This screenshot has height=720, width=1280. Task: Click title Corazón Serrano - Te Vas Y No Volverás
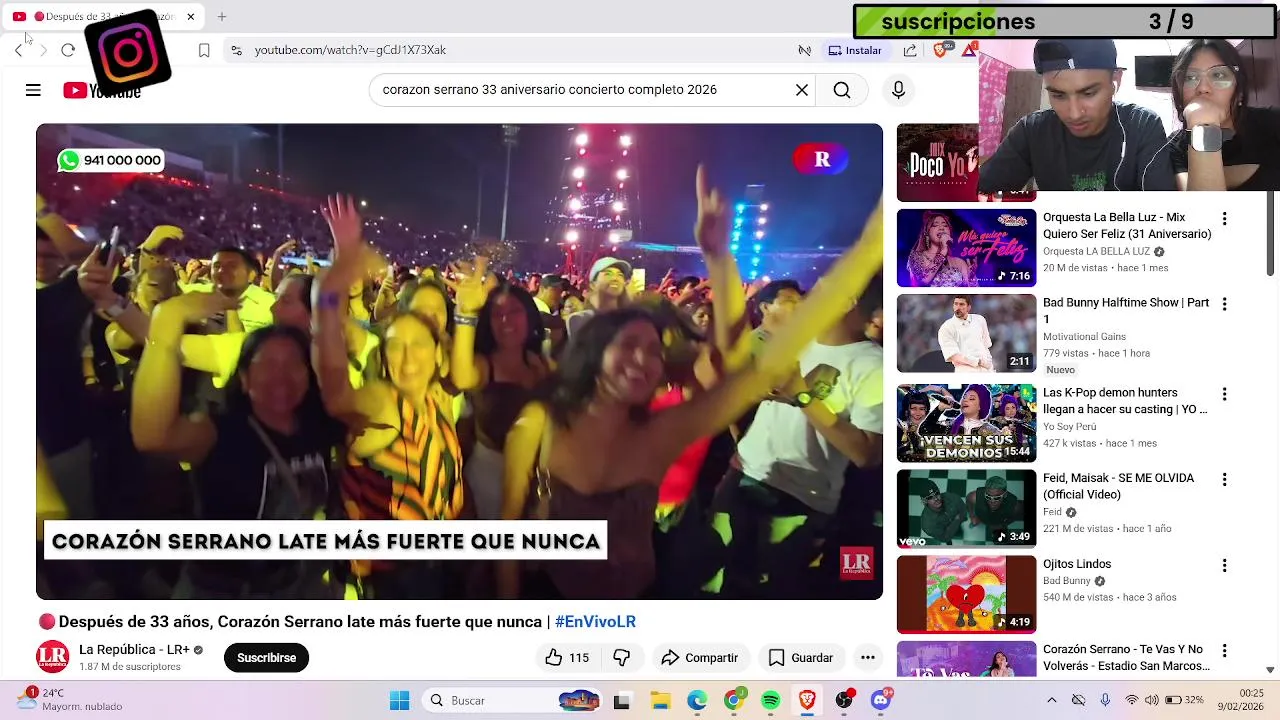click(x=1126, y=657)
